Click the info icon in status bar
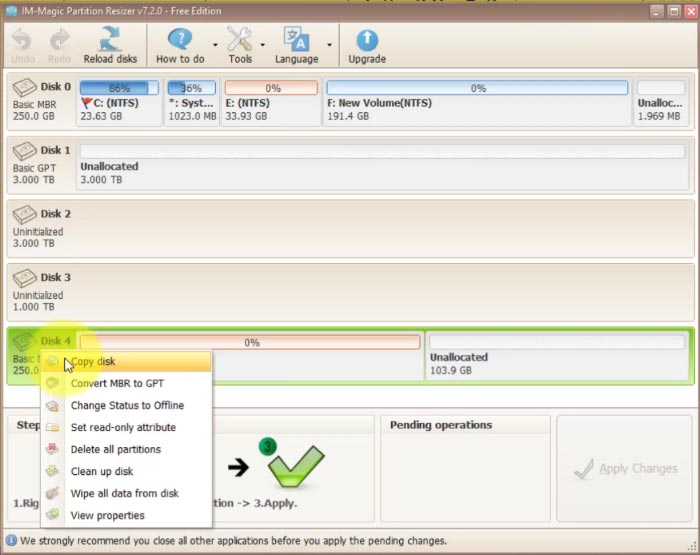The width and height of the screenshot is (700, 555). (11, 541)
